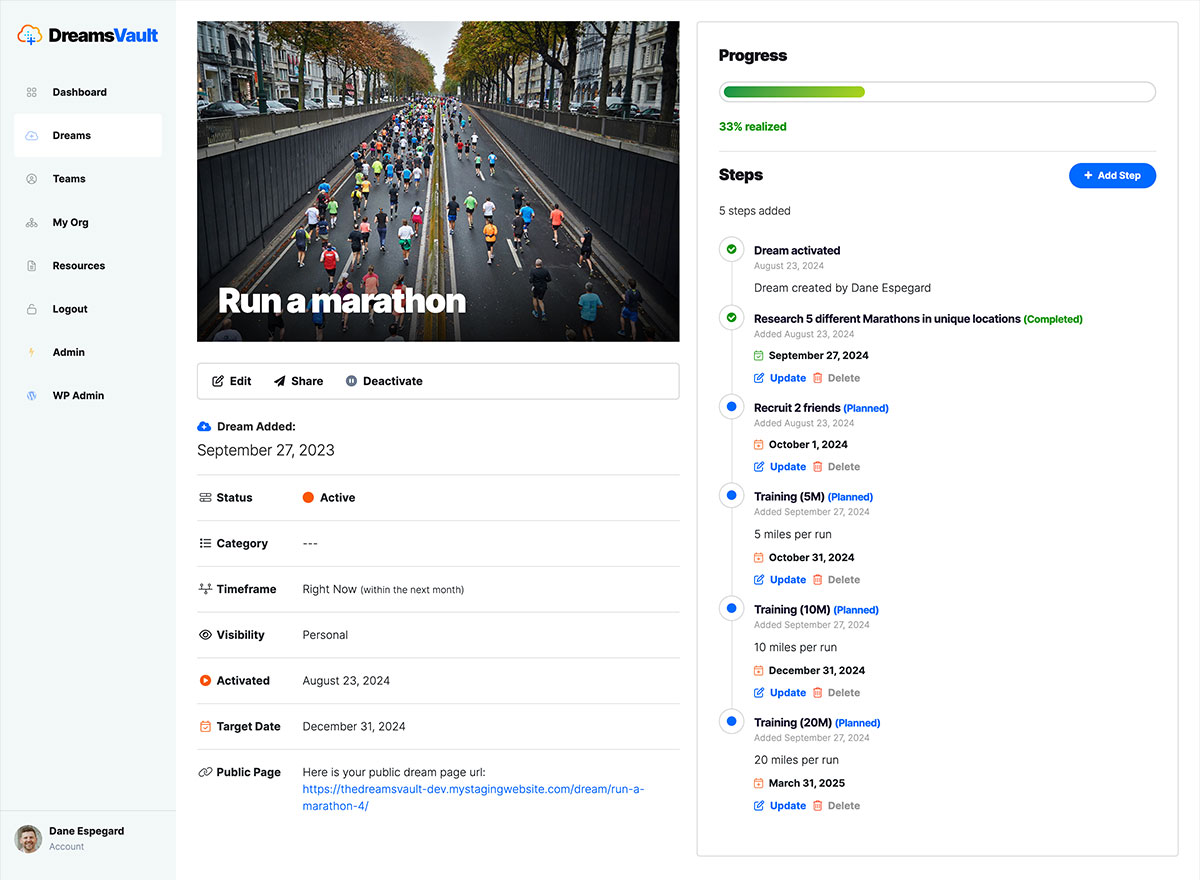The height and width of the screenshot is (880, 1200).
Task: Click the DreamsVault cloud logo
Action: (x=30, y=35)
